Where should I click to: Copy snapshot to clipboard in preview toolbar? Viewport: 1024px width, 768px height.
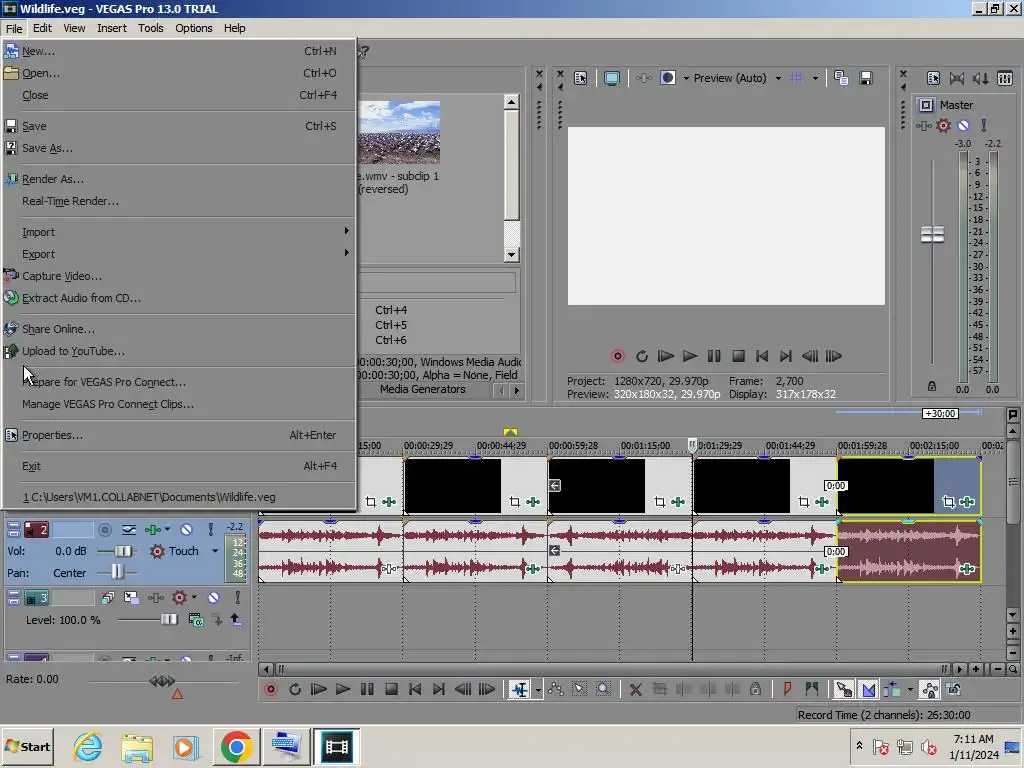point(841,78)
